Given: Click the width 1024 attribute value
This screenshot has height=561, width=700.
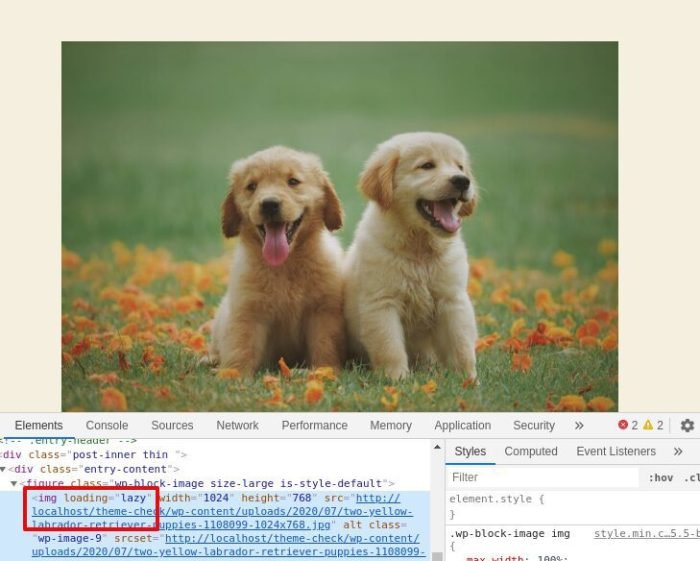Looking at the screenshot, I should point(216,498).
